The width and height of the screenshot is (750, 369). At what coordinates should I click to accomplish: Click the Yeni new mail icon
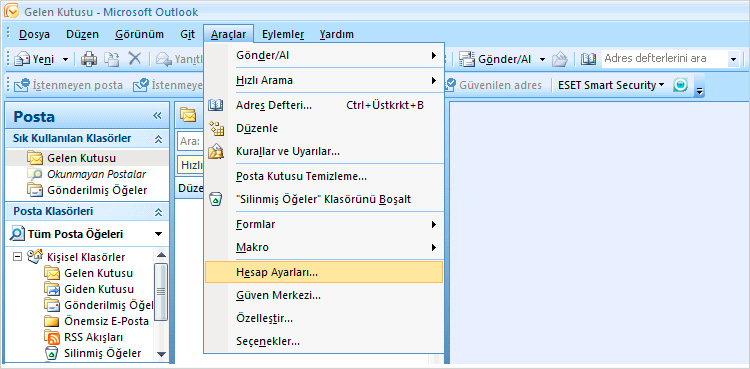tap(22, 59)
